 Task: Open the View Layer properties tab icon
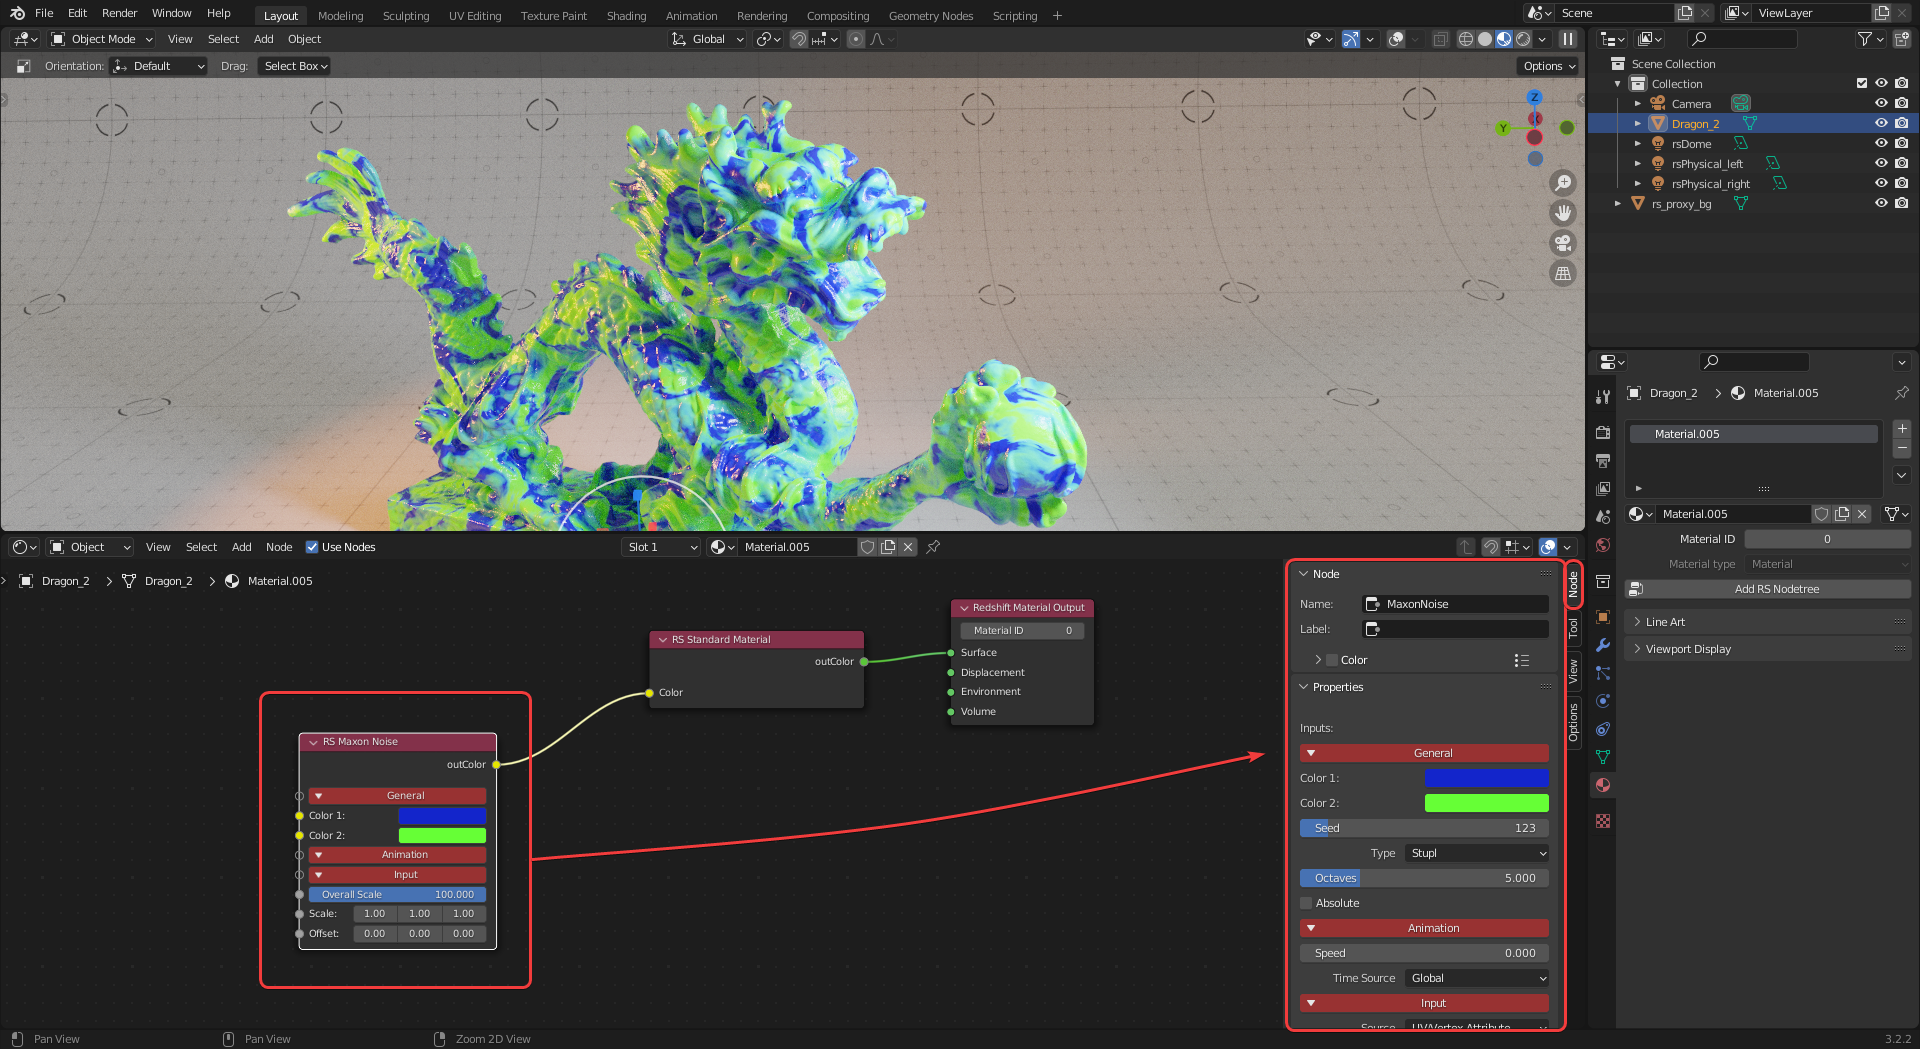click(1603, 488)
